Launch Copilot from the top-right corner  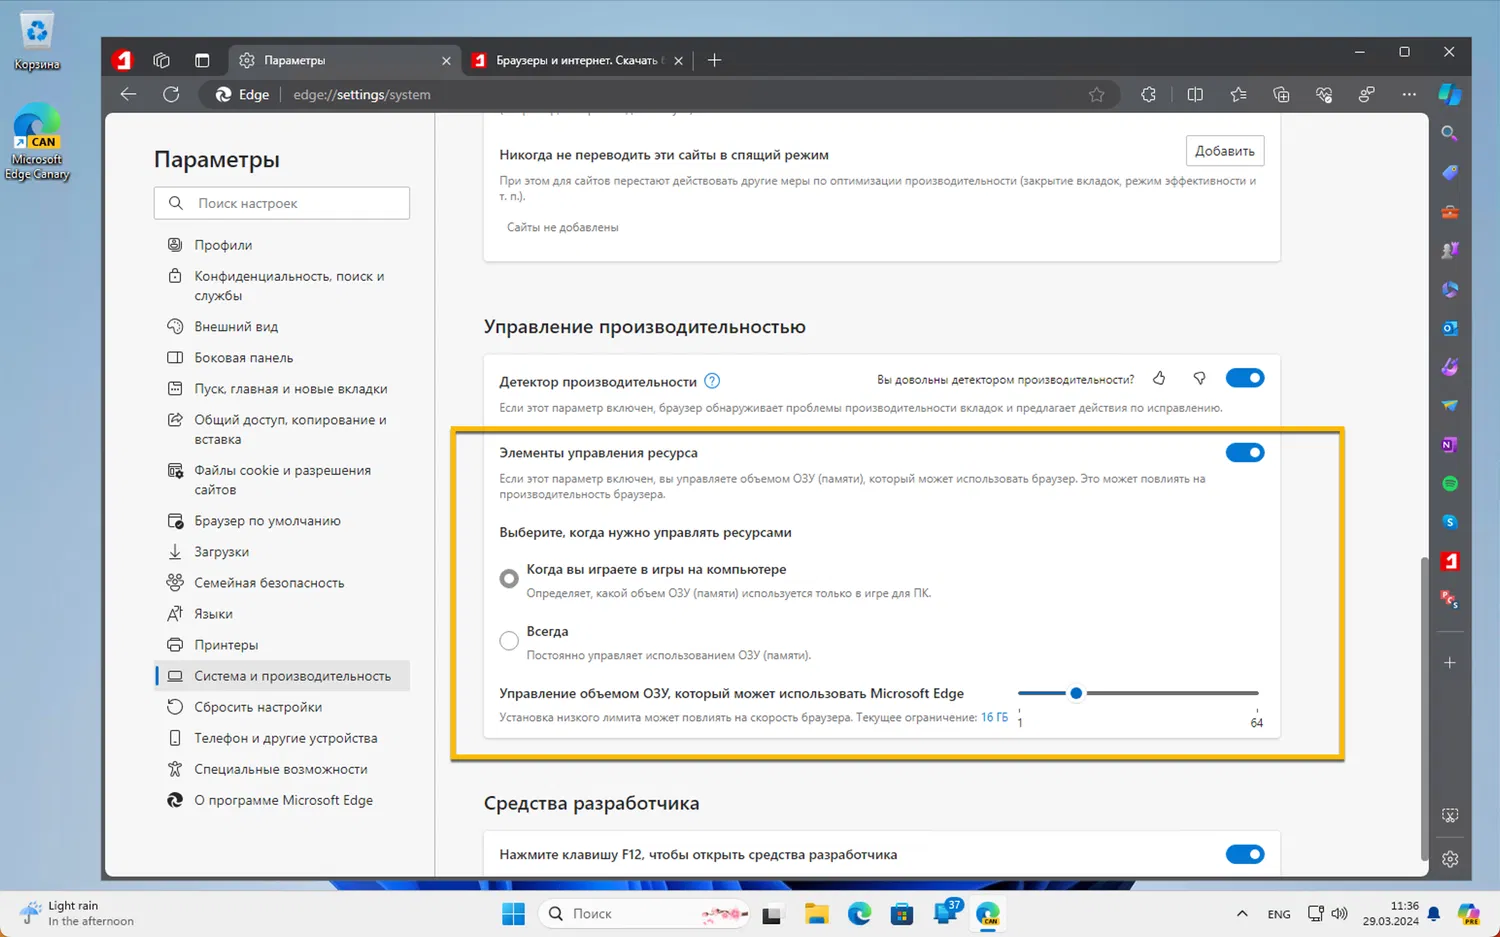tap(1450, 94)
